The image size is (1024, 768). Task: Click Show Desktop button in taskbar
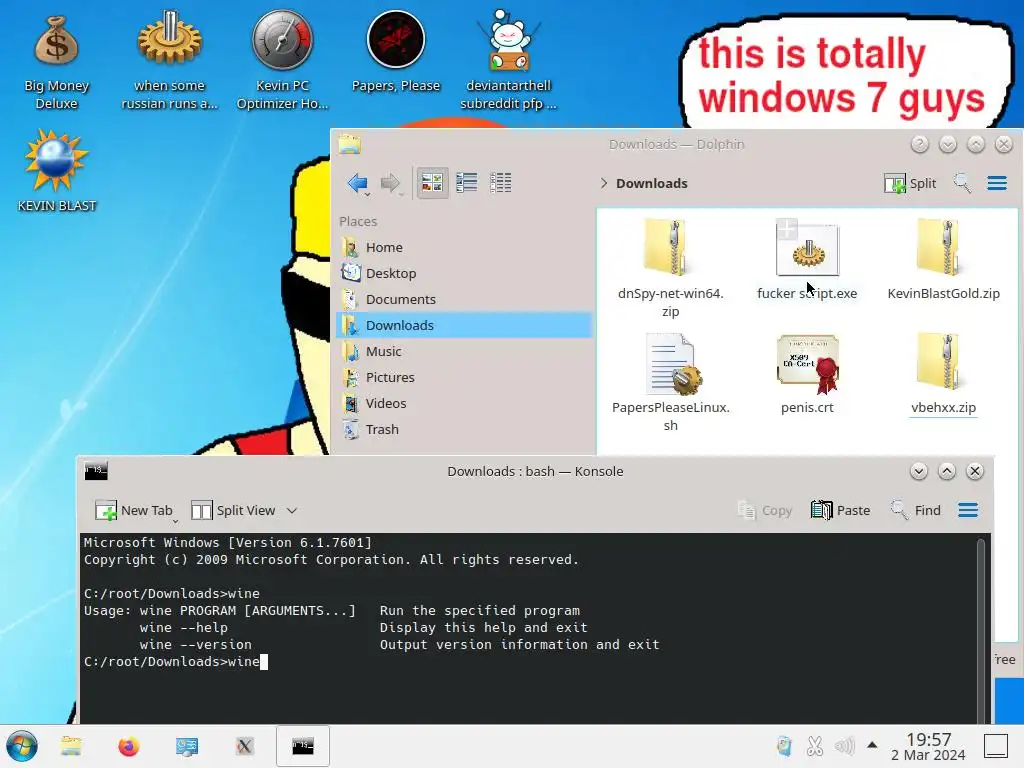[996, 746]
